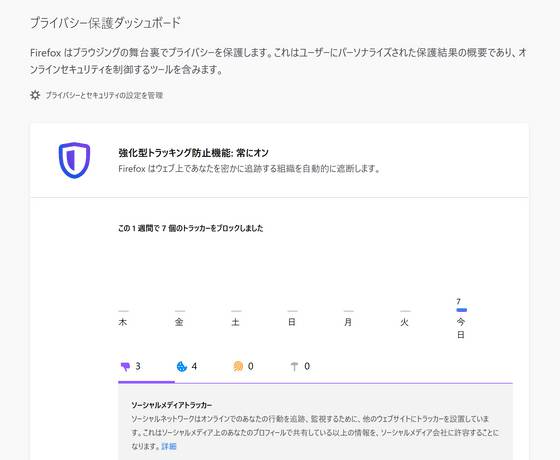Click the 詳細 link in tracker description
This screenshot has height=460, width=560.
(169, 446)
